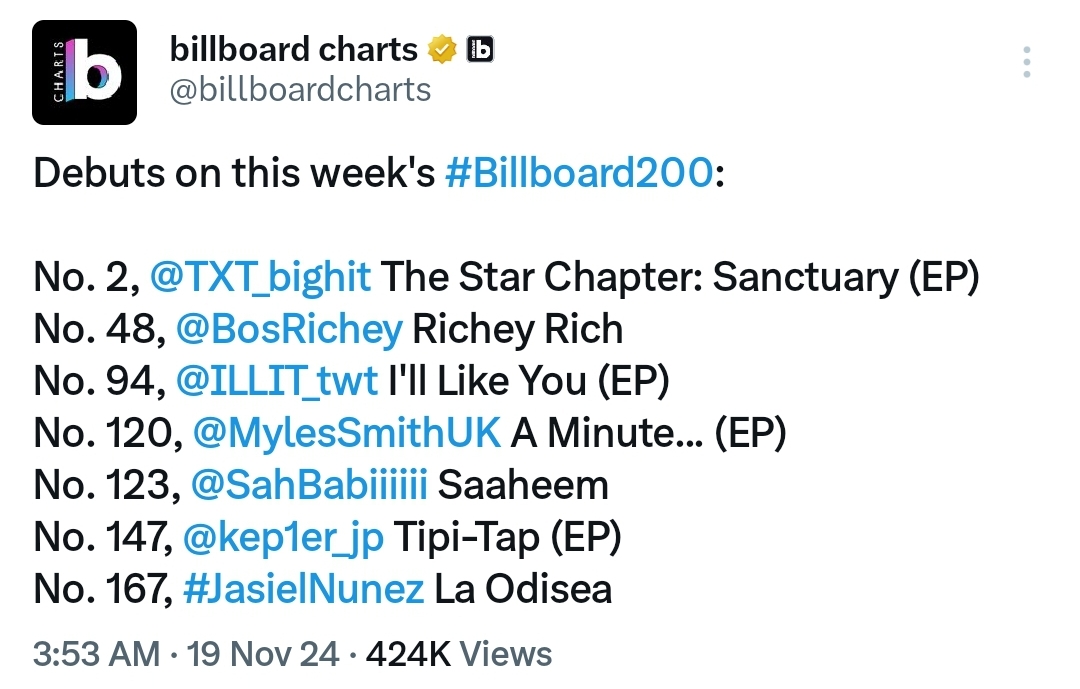Image resolution: width=1080 pixels, height=689 pixels.
Task: Click the @billboardcharts handle
Action: pos(300,90)
